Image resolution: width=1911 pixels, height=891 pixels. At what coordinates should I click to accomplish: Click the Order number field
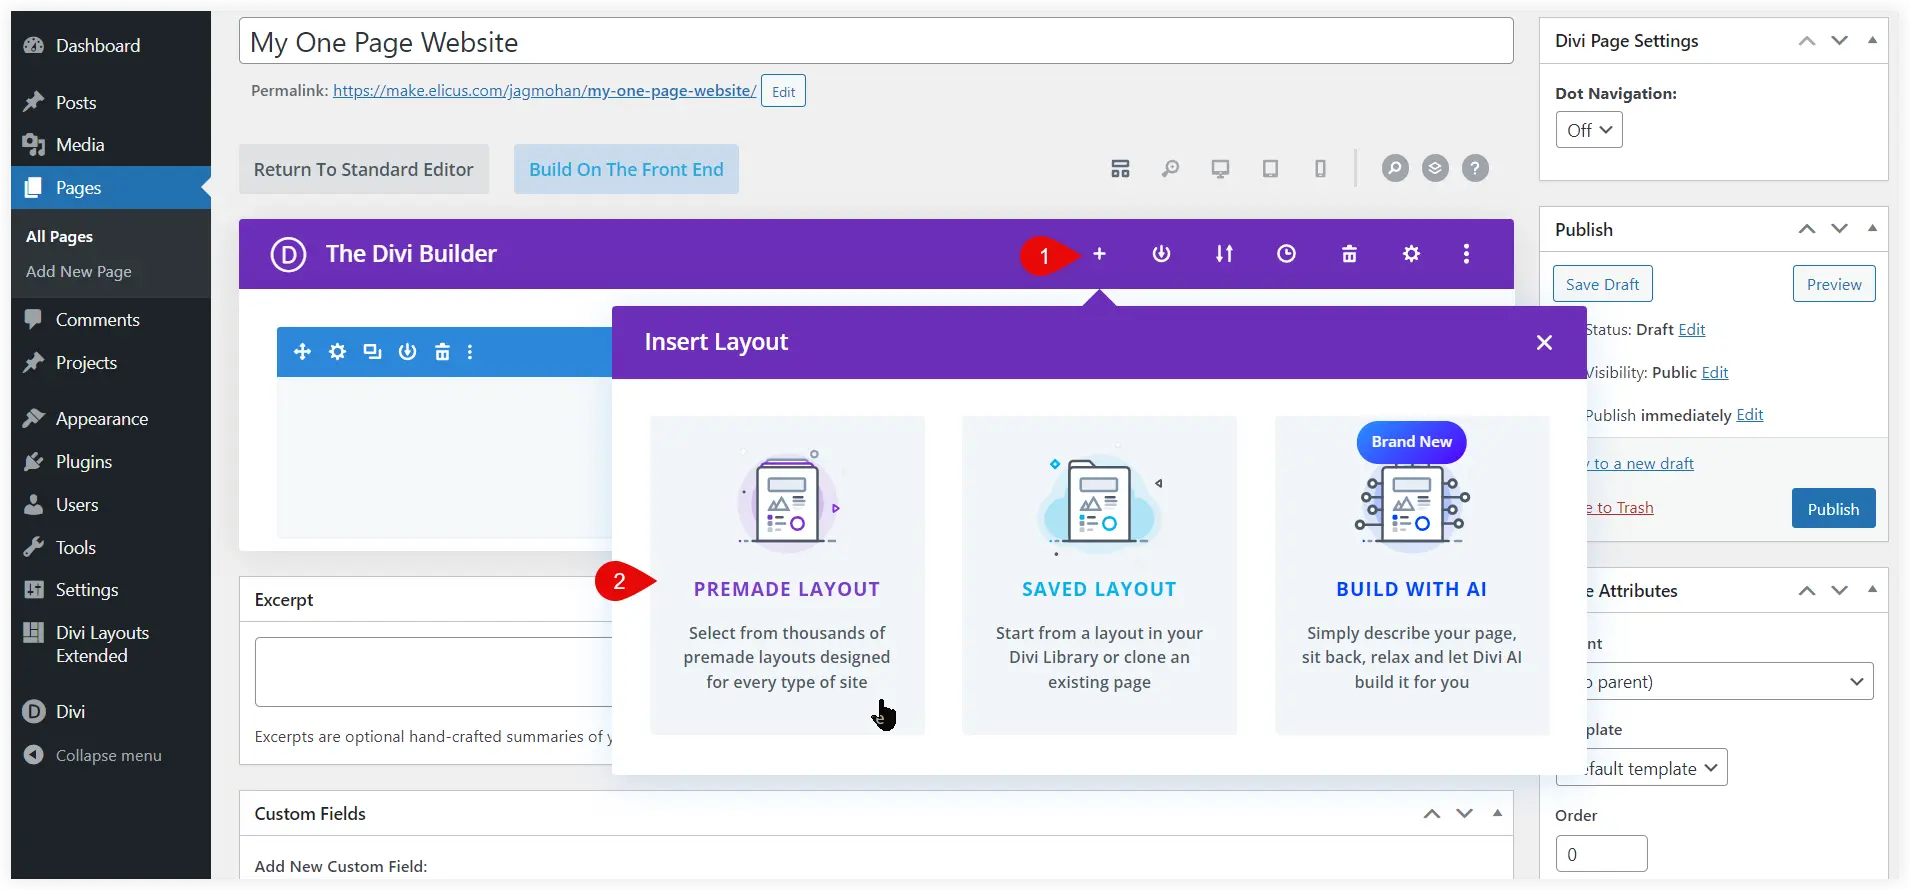[x=1601, y=854]
